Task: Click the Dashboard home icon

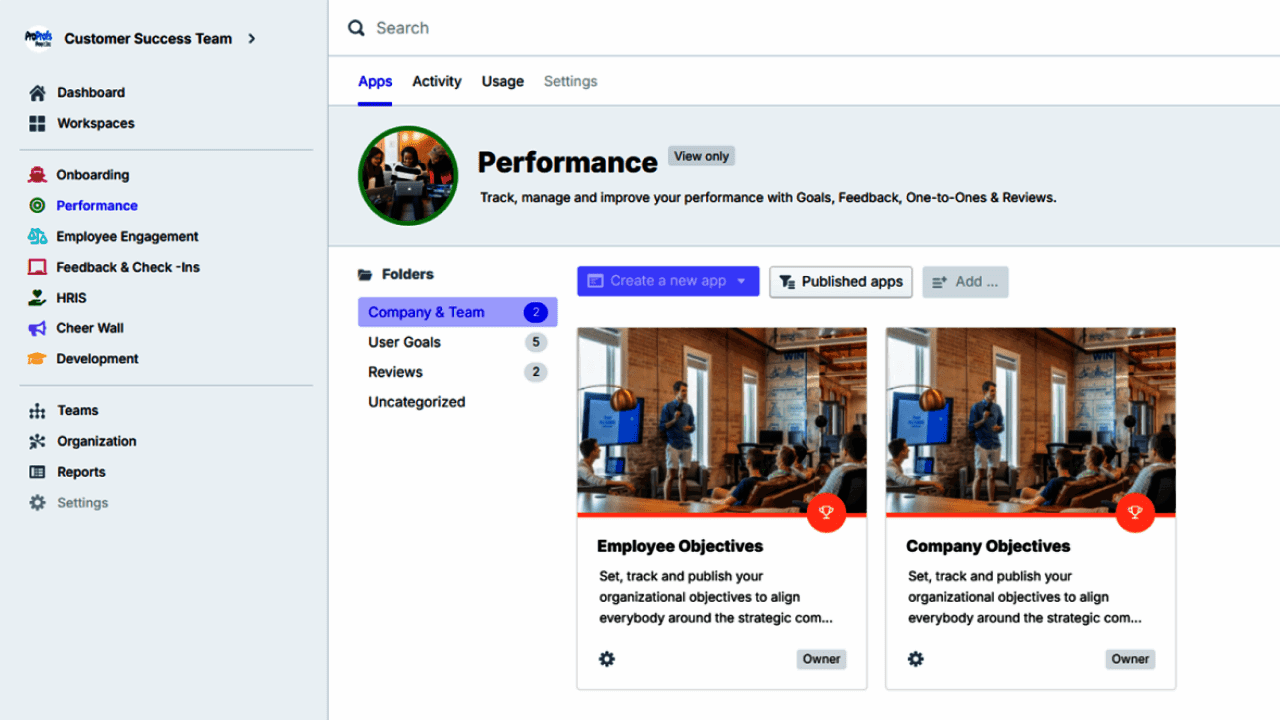Action: coord(37,93)
